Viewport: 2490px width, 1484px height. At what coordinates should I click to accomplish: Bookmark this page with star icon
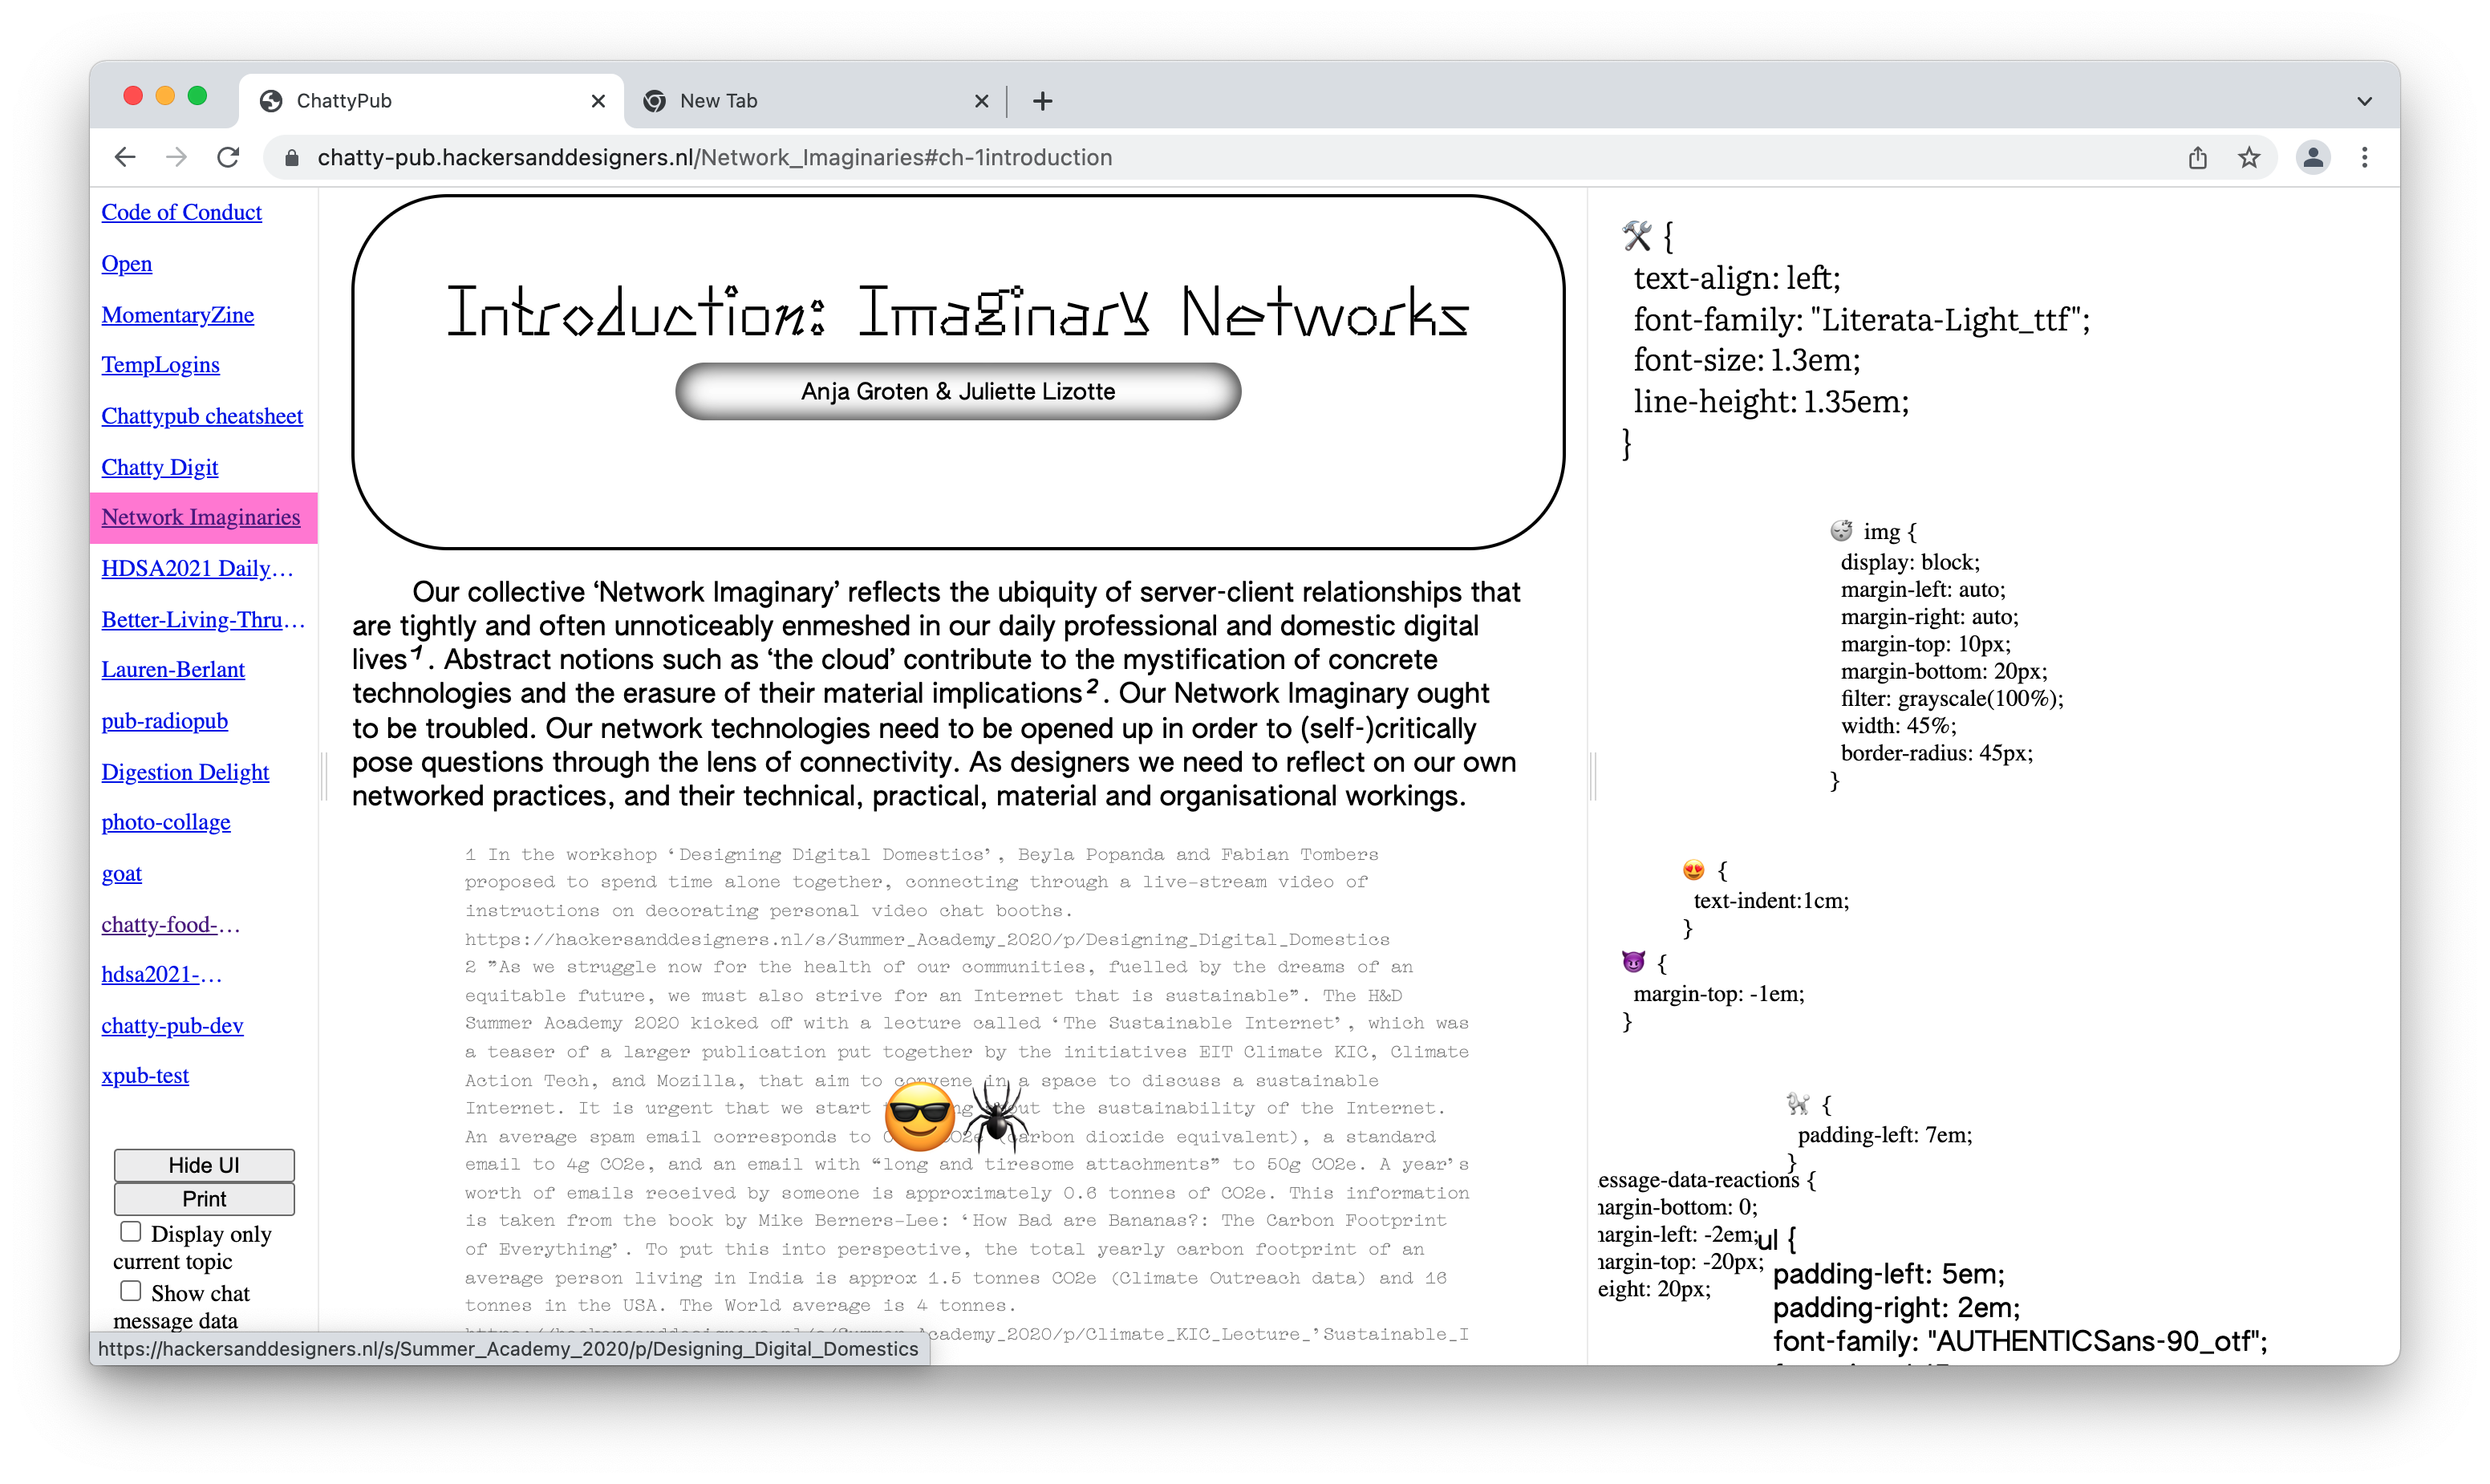pos(2249,157)
